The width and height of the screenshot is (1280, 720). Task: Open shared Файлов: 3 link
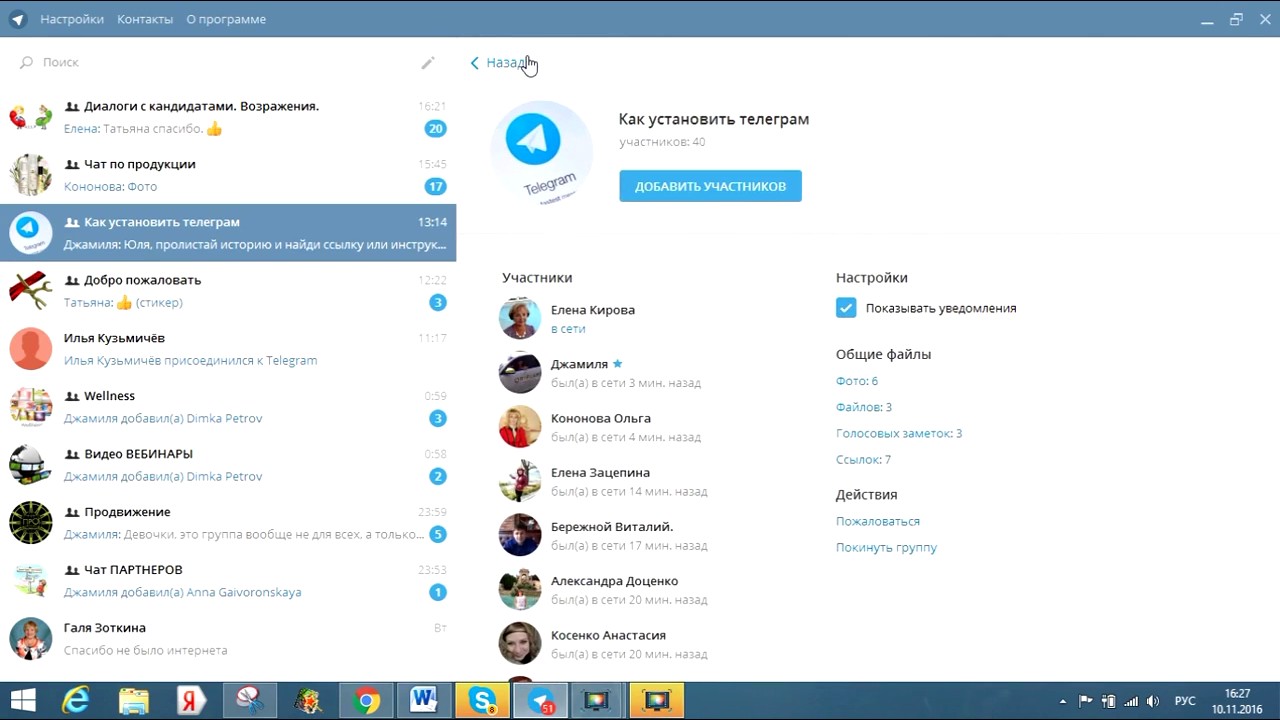click(x=864, y=407)
